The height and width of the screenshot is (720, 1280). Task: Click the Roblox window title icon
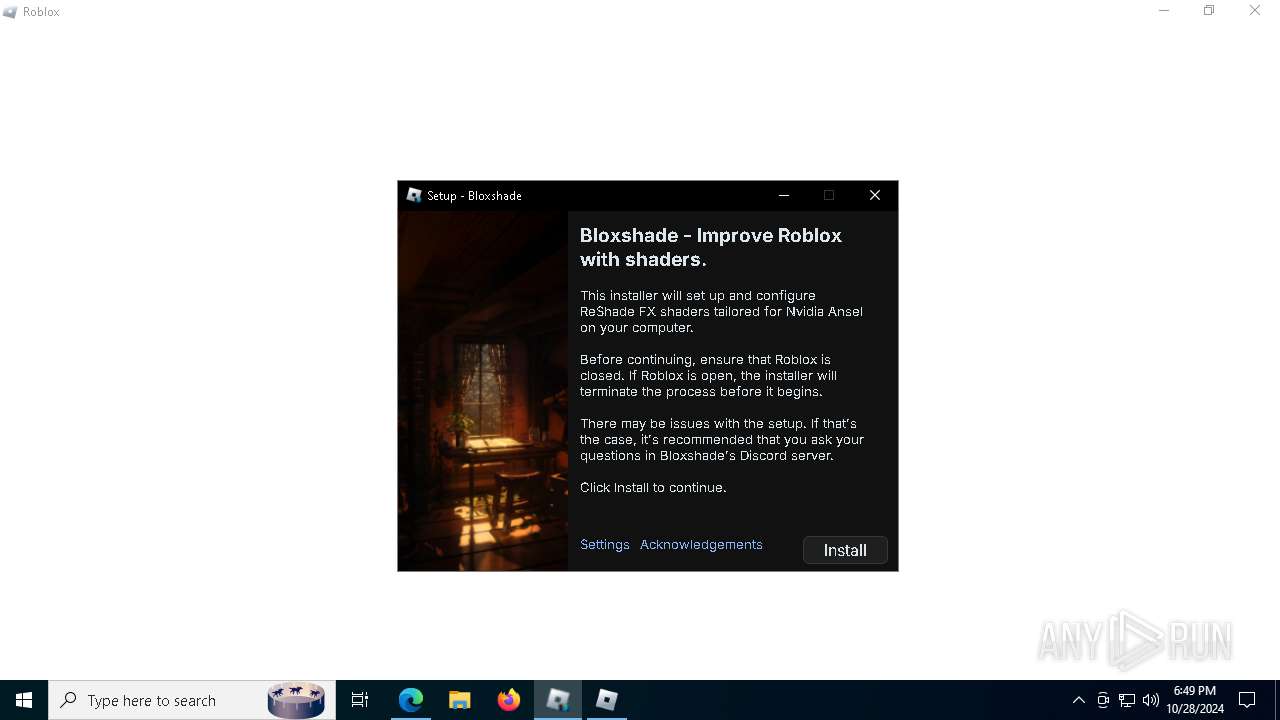(x=10, y=12)
